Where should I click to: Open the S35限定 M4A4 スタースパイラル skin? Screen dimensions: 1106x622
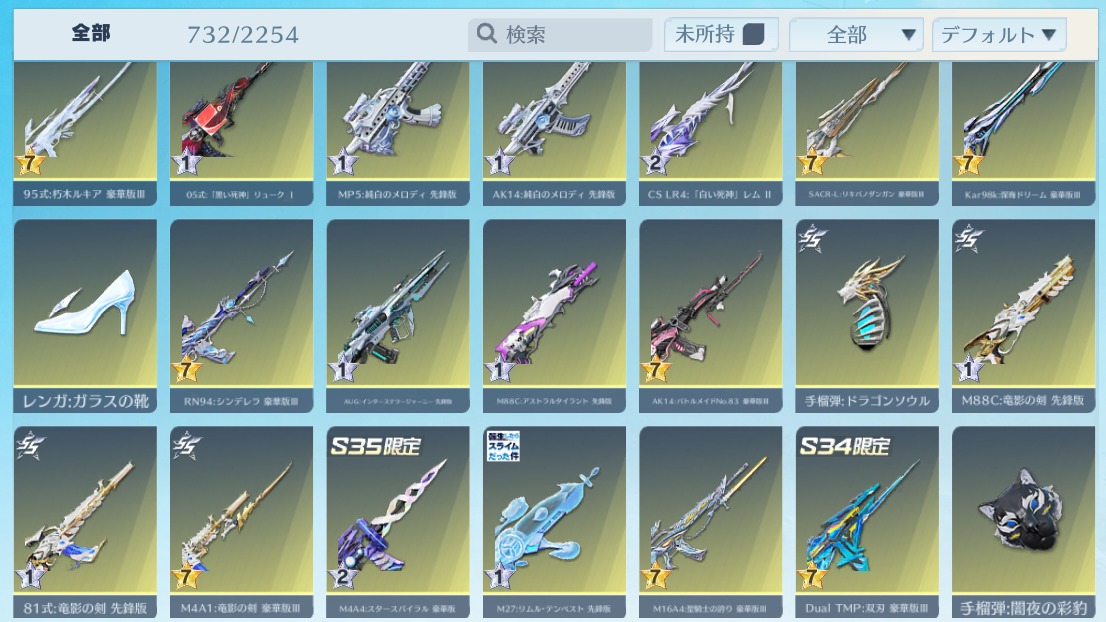tap(398, 523)
